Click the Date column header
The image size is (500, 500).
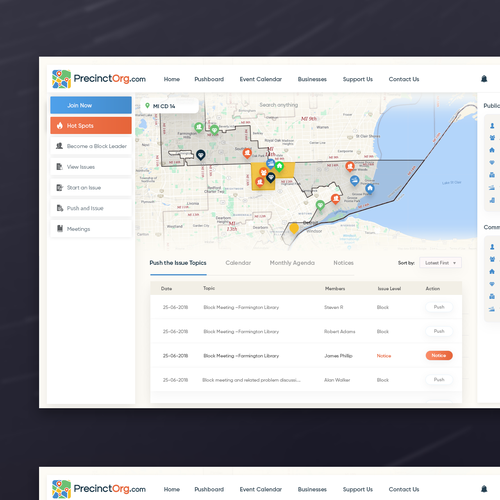(x=166, y=289)
